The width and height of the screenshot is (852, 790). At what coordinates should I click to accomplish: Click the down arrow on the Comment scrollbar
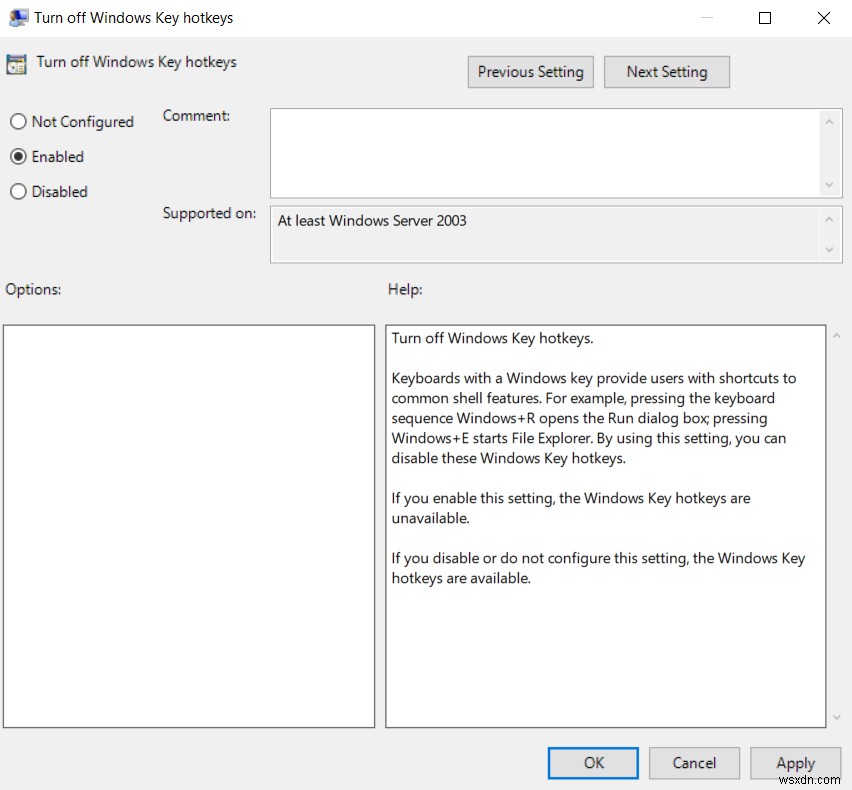coord(831,185)
